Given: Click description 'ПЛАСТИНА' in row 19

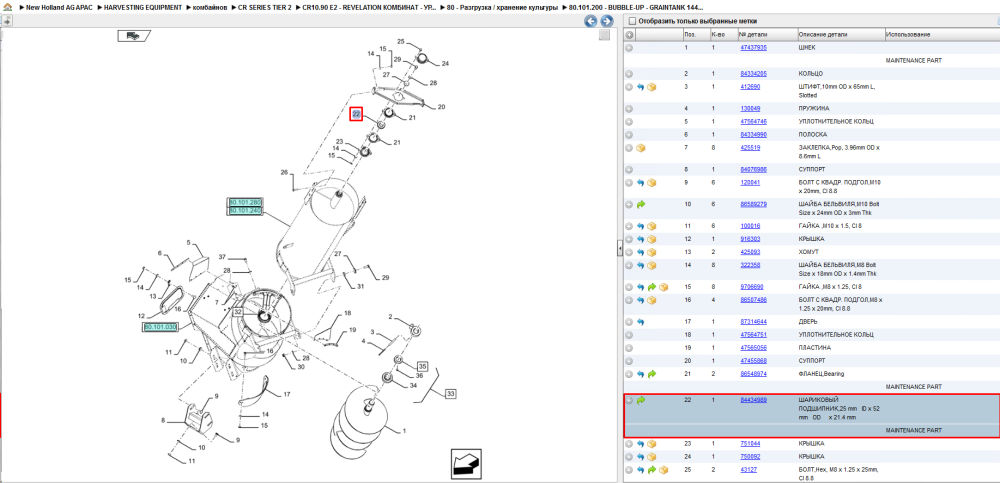Looking at the screenshot, I should (814, 348).
